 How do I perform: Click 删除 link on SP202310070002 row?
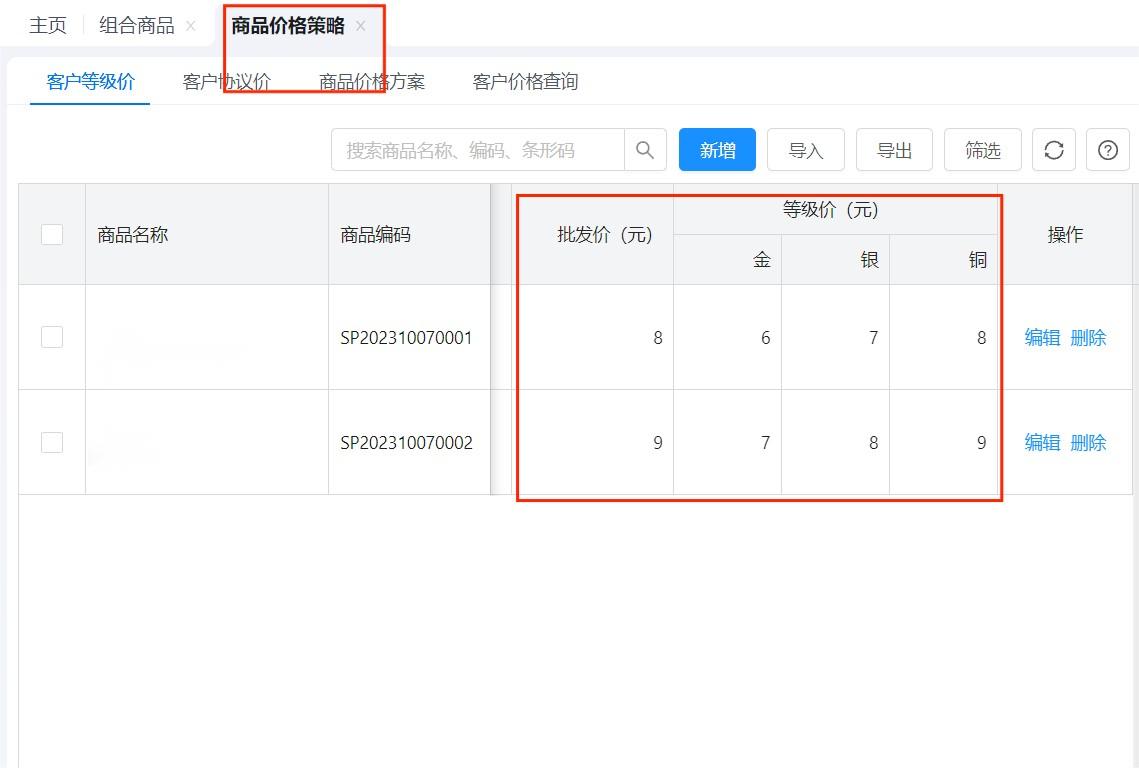click(1090, 442)
